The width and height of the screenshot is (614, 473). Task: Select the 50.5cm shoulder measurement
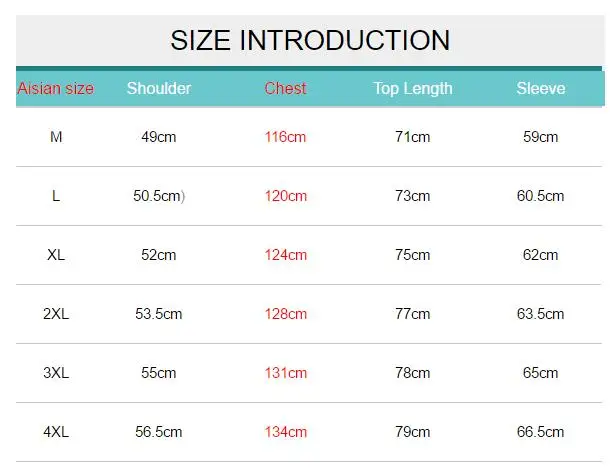click(x=159, y=196)
